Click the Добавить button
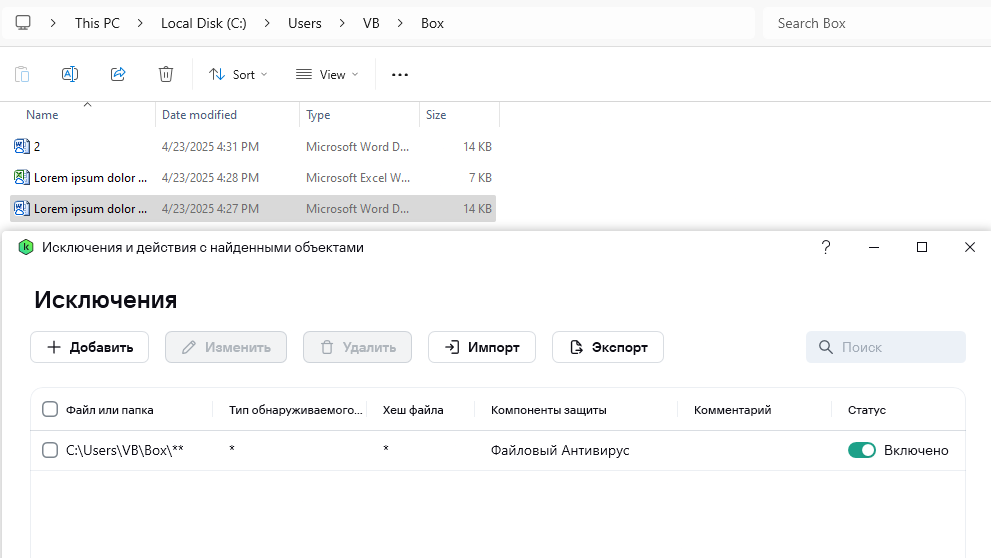 tap(90, 347)
